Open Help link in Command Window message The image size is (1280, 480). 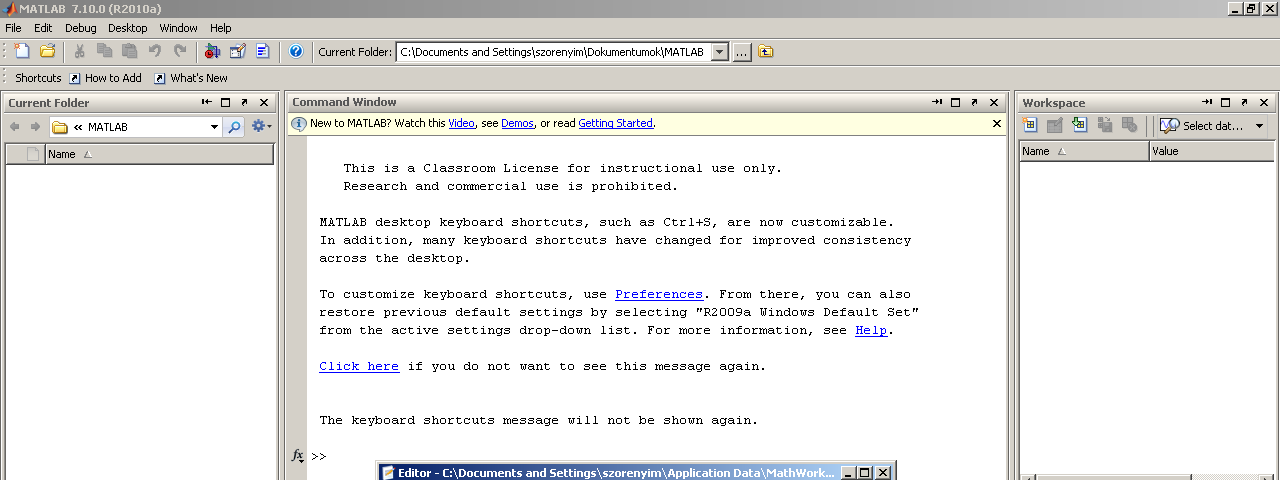click(871, 330)
